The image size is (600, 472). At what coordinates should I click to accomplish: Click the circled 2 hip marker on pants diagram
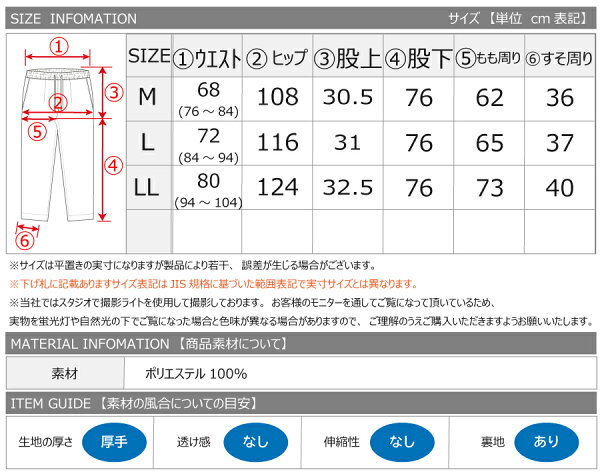[59, 101]
